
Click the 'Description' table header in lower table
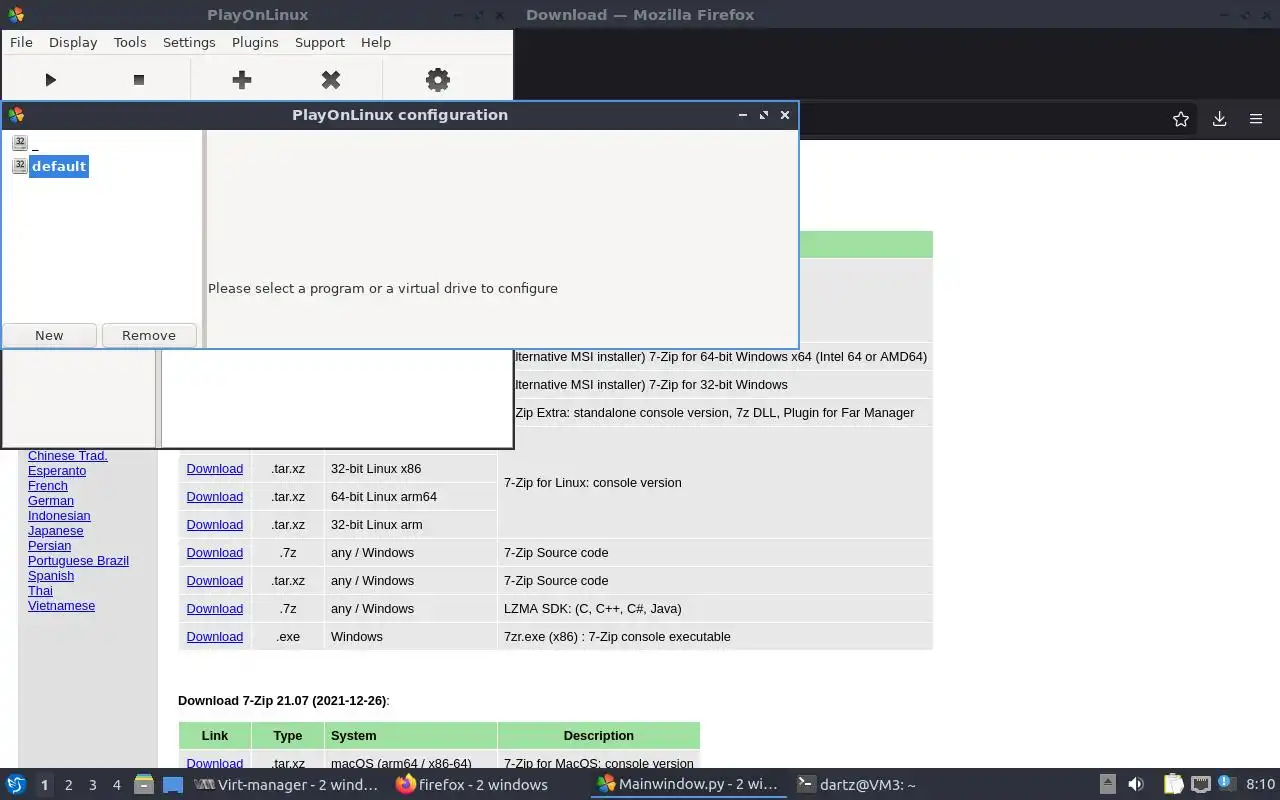[x=598, y=735]
